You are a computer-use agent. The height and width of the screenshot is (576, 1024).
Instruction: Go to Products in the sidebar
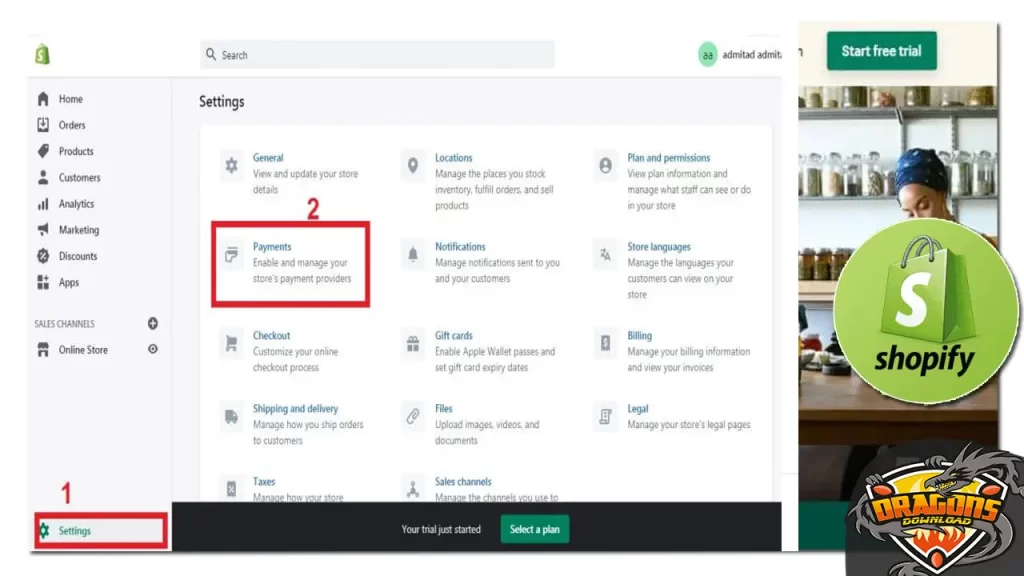pyautogui.click(x=76, y=151)
